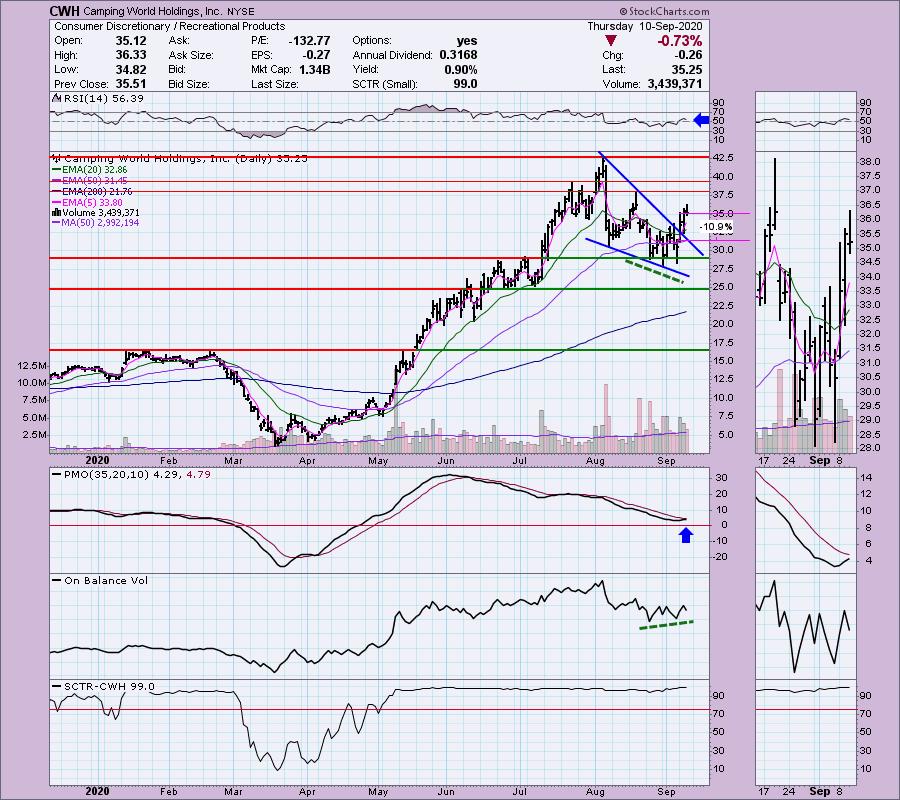Click the Low value 34.82
The width and height of the screenshot is (900, 800).
(131, 69)
